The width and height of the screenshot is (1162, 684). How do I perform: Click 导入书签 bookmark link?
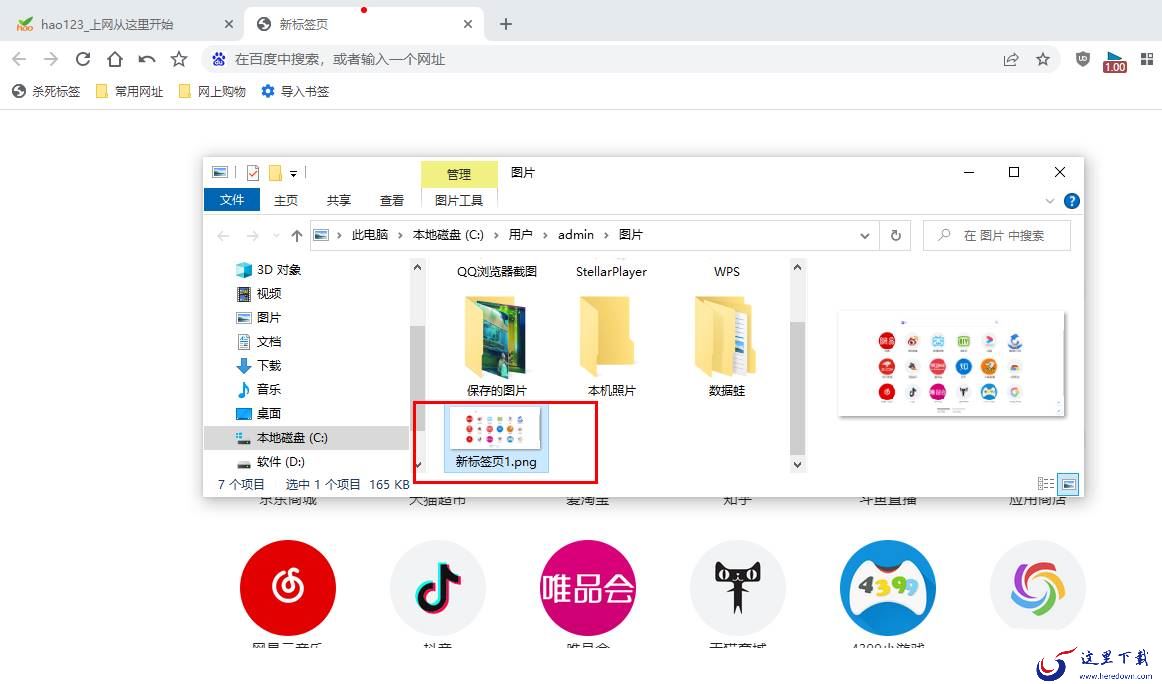coord(295,91)
